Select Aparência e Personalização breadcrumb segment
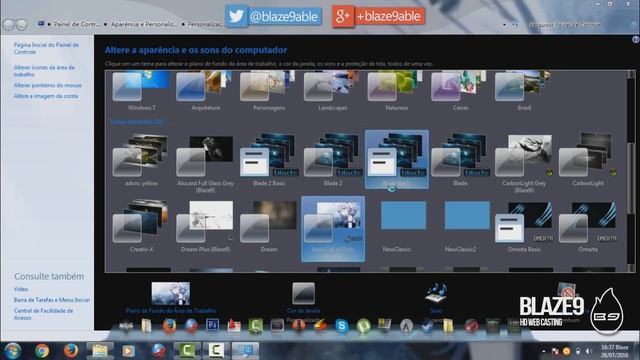This screenshot has height=360, width=640. click(x=144, y=24)
